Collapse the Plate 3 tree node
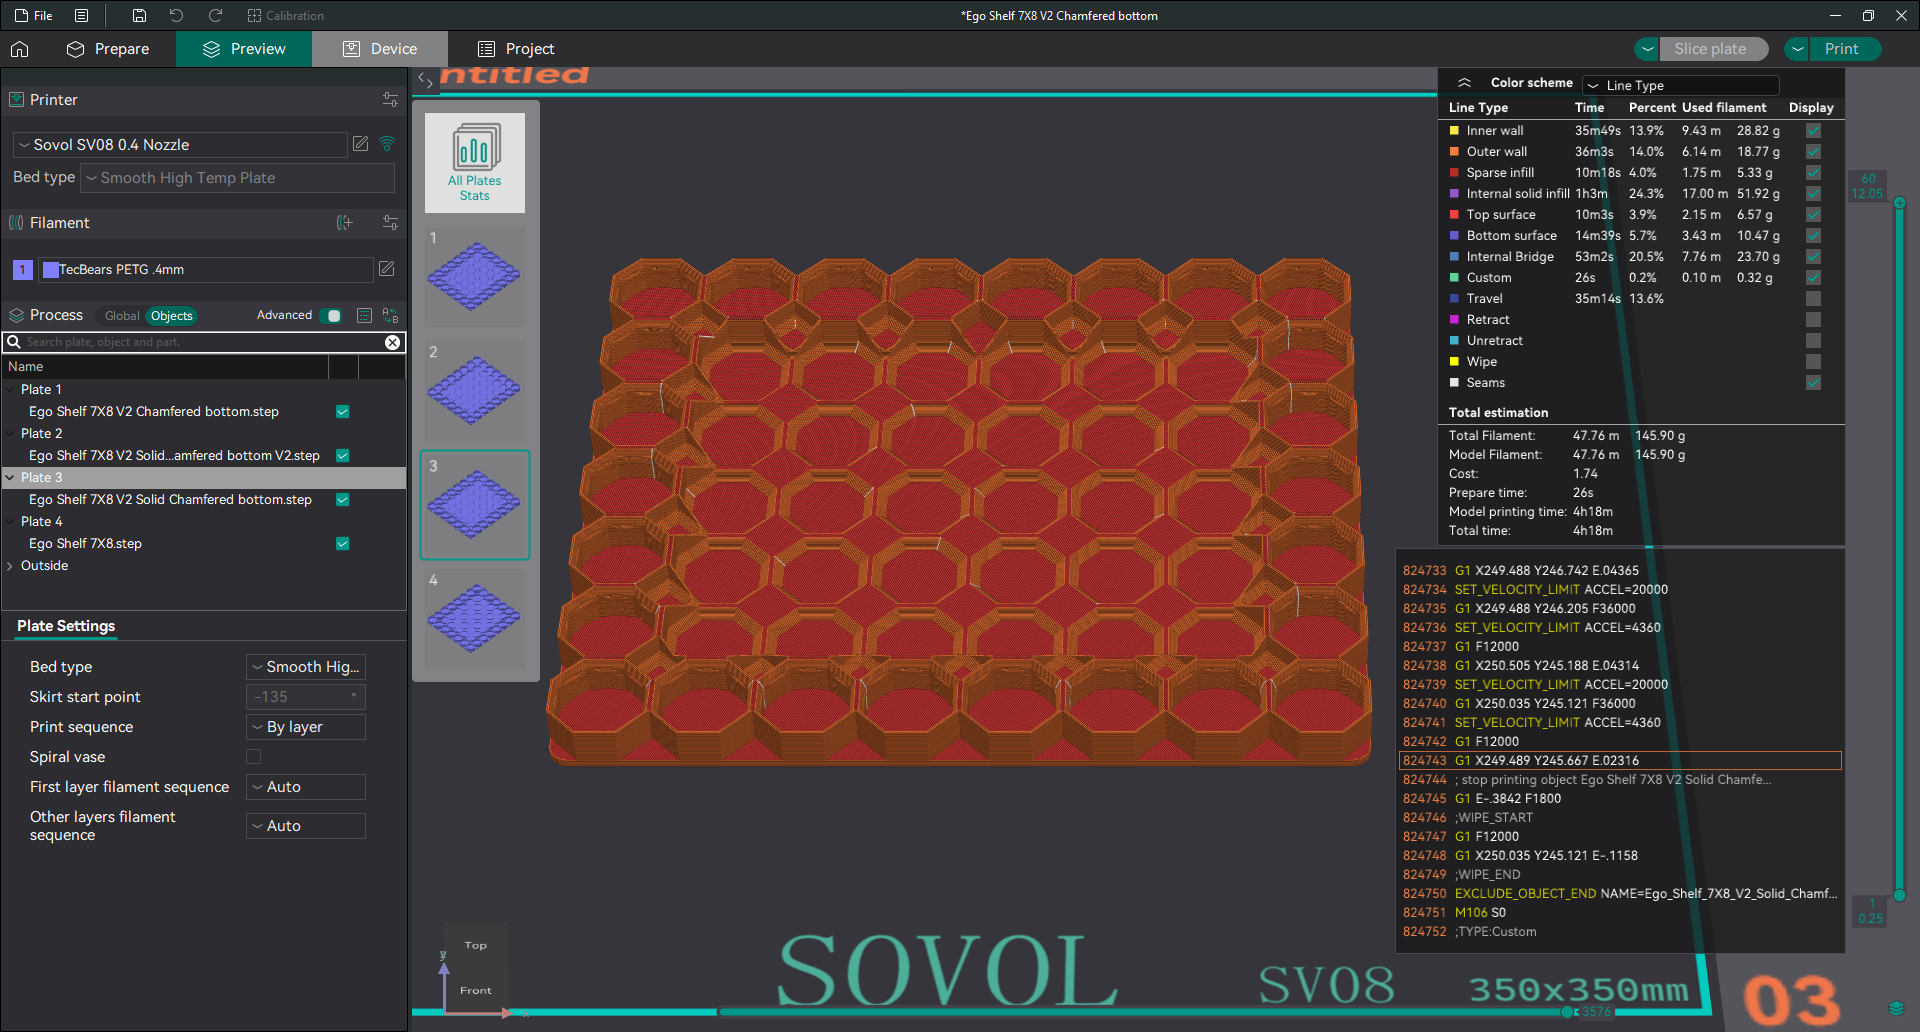The height and width of the screenshot is (1032, 1920). tap(10, 478)
